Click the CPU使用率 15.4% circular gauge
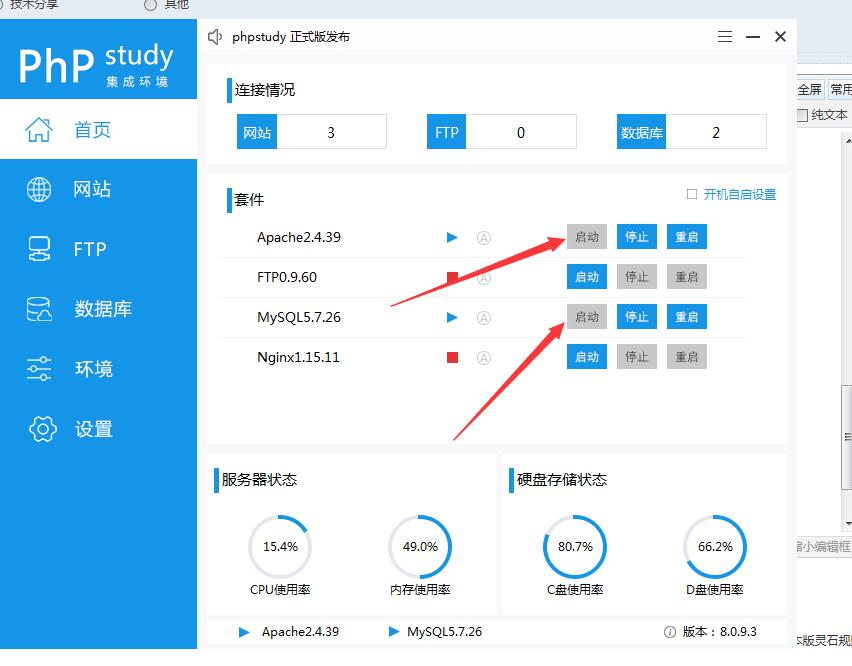Viewport: 852px width, 666px height. tap(280, 547)
